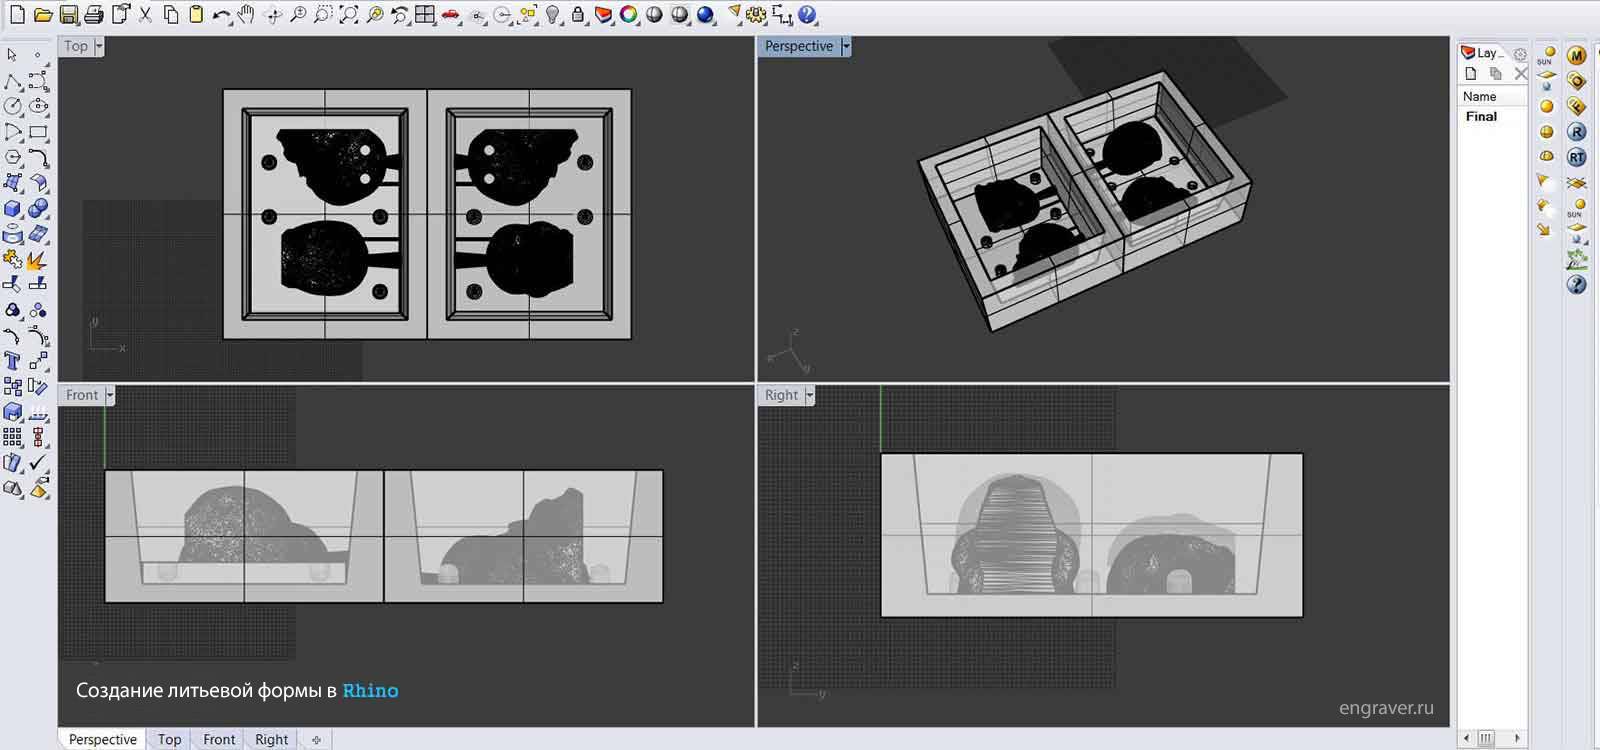1600x750 pixels.
Task: Activate Zoom Extents tool
Action: coord(349,15)
